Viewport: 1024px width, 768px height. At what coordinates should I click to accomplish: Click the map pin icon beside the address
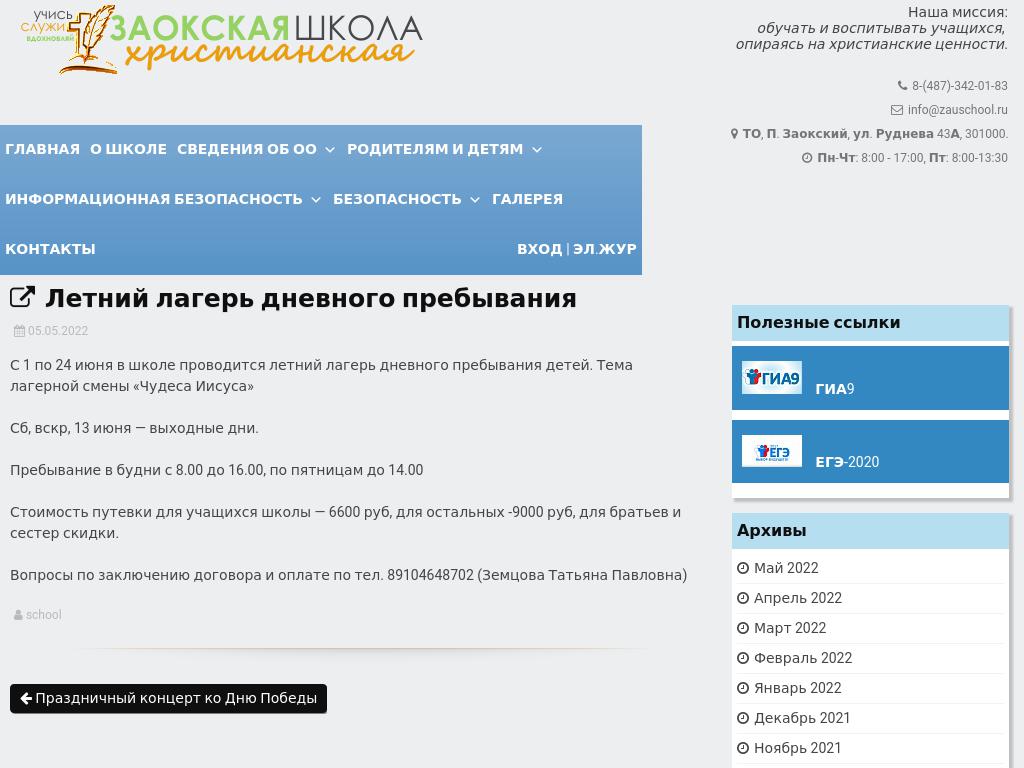pyautogui.click(x=734, y=134)
